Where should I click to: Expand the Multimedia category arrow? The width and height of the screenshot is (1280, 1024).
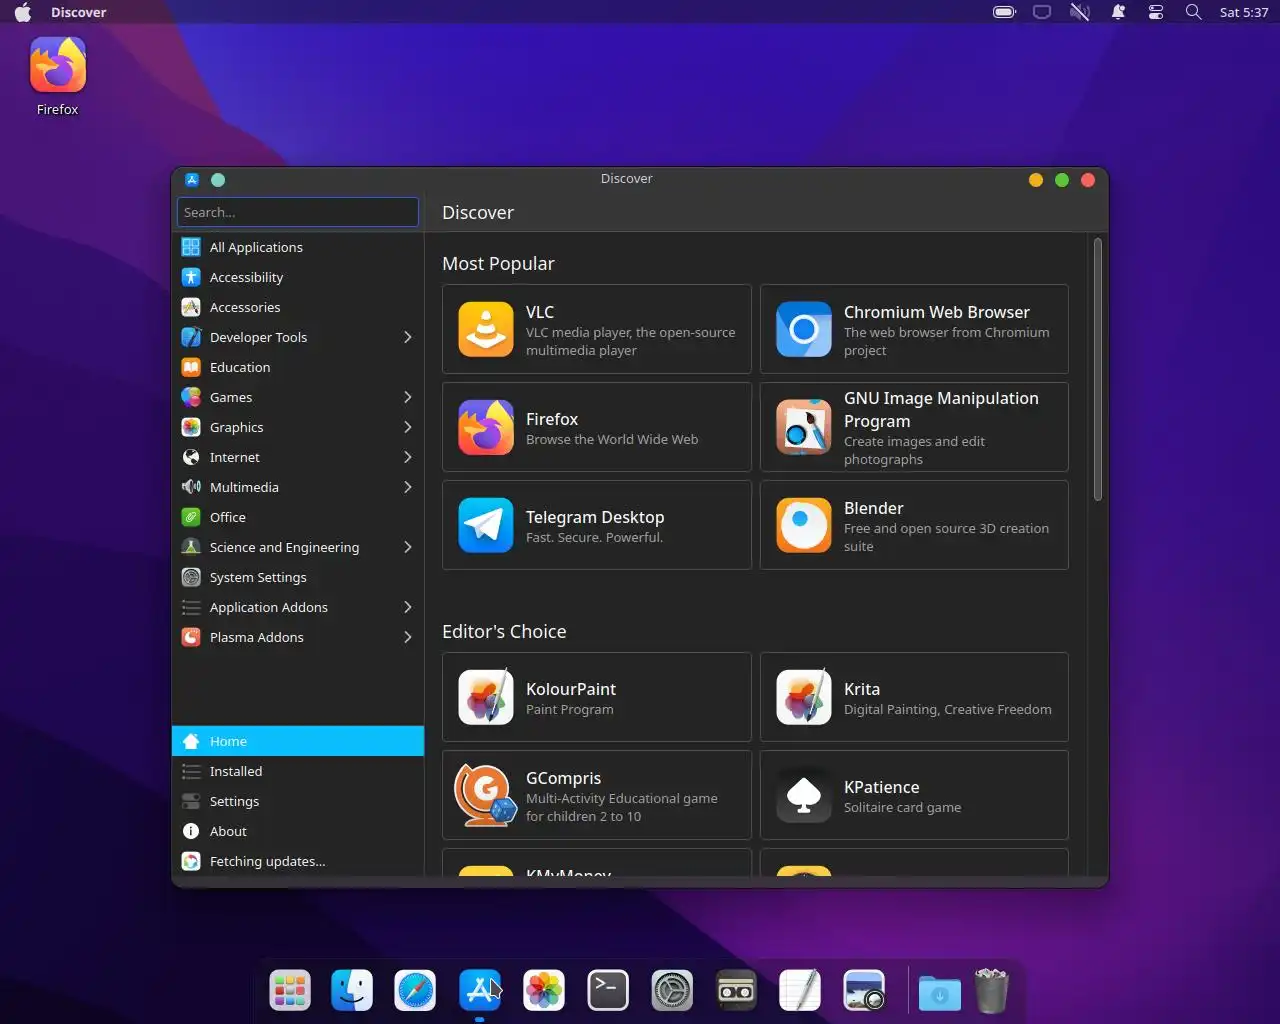click(x=407, y=487)
